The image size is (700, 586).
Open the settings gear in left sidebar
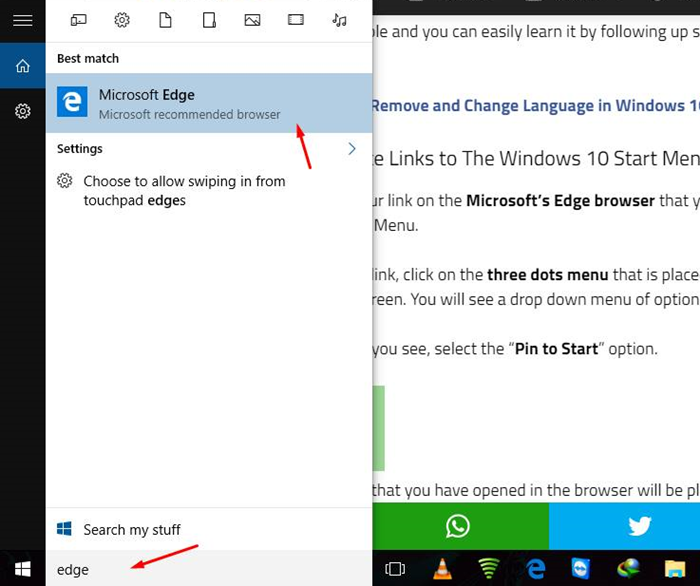22,111
